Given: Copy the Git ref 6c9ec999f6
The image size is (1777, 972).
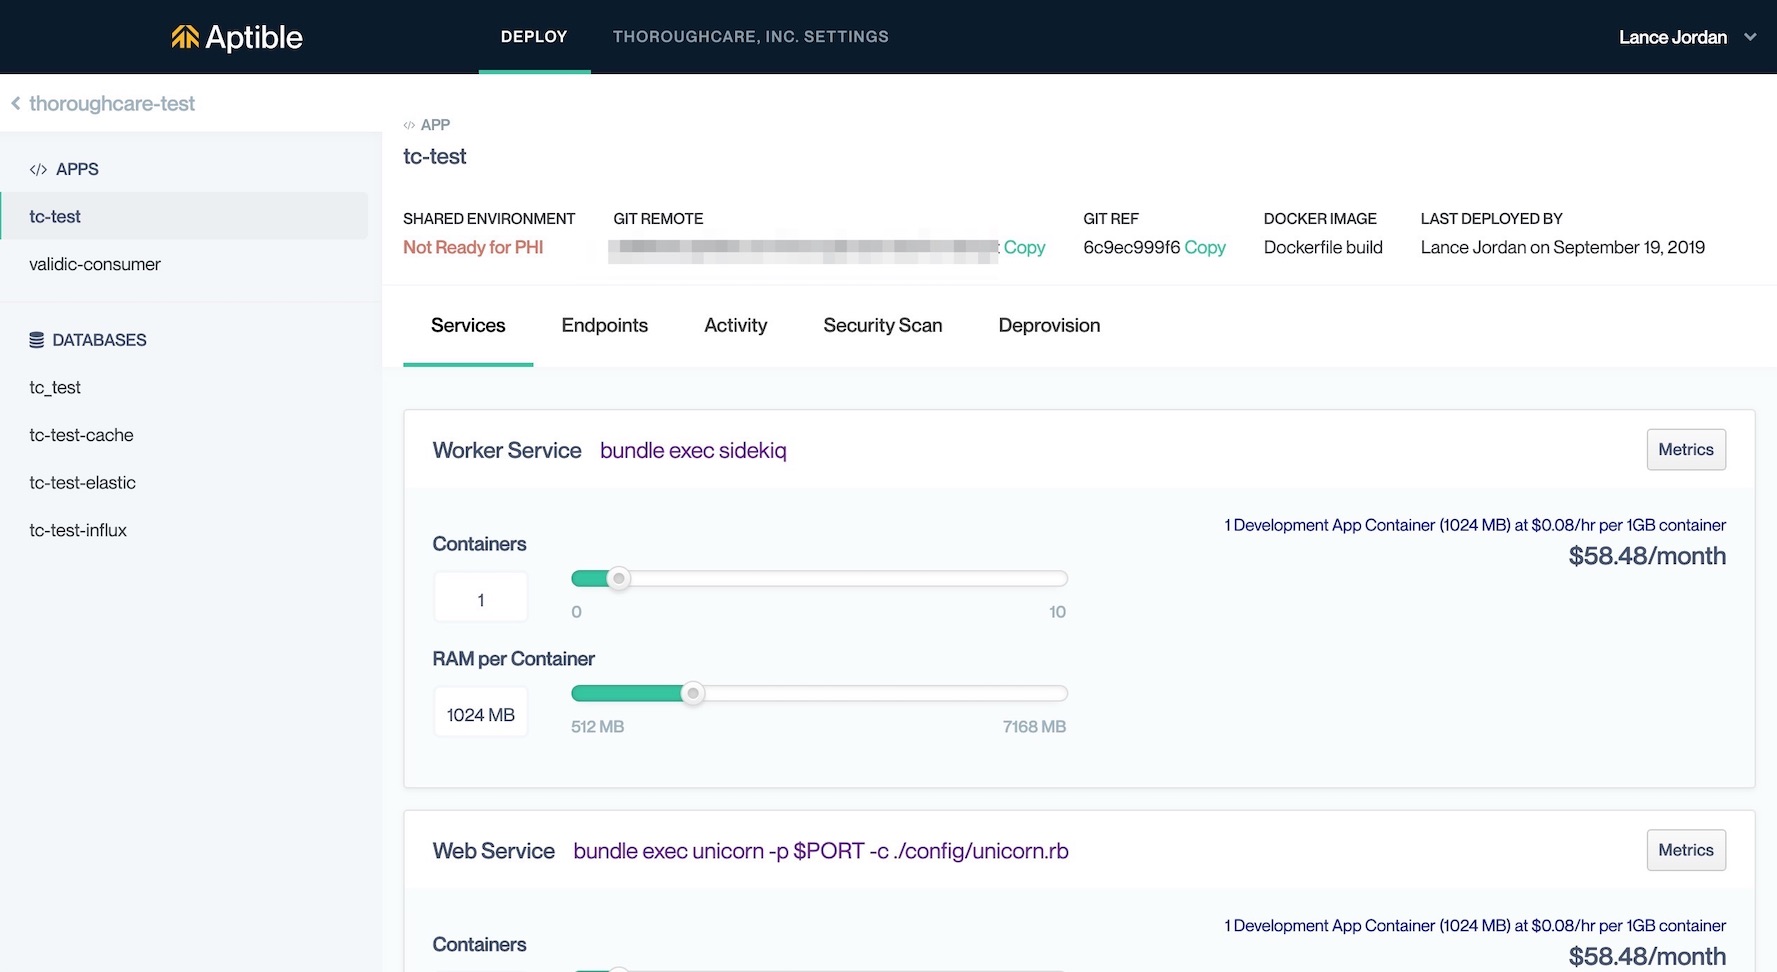Looking at the screenshot, I should (1205, 247).
